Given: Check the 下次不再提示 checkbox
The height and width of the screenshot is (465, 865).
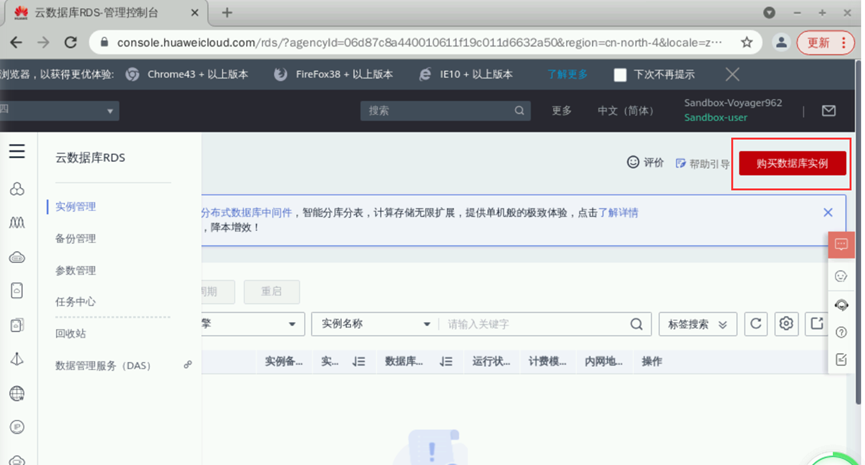Looking at the screenshot, I should [620, 75].
